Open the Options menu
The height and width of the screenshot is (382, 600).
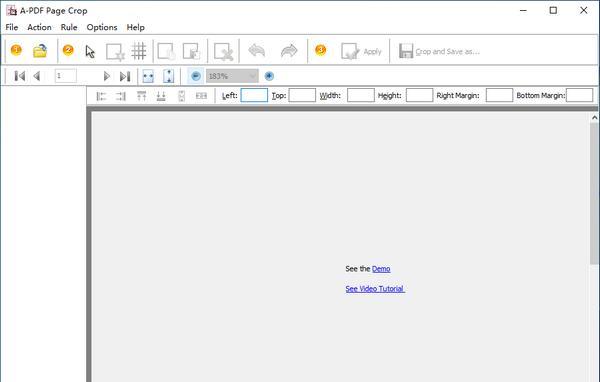(102, 28)
